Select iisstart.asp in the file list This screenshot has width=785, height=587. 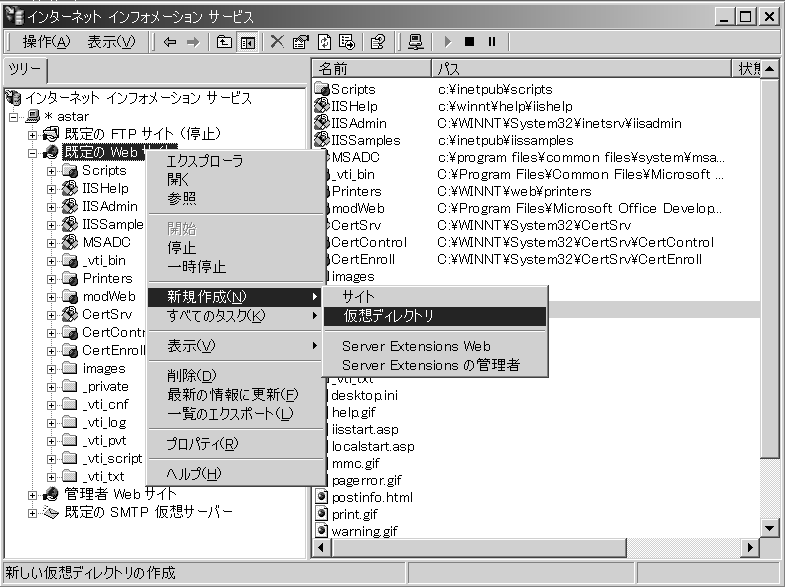pos(365,429)
